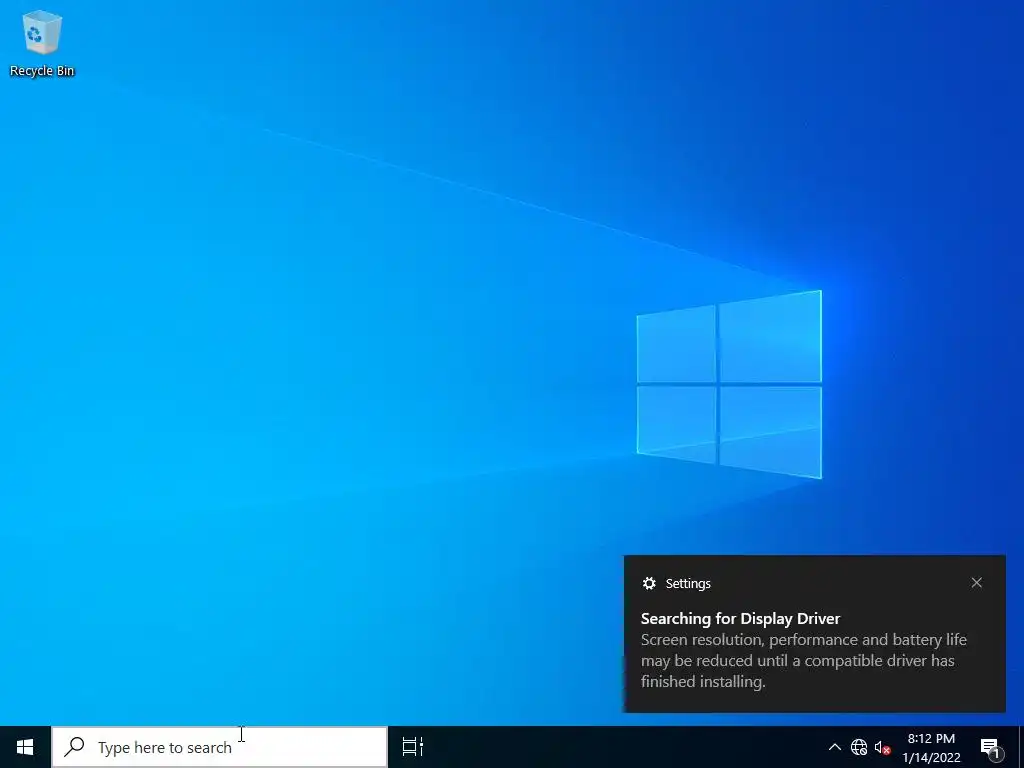Viewport: 1024px width, 768px height.
Task: Click the Show desktop sliver at taskbar end
Action: pyautogui.click(x=1021, y=747)
